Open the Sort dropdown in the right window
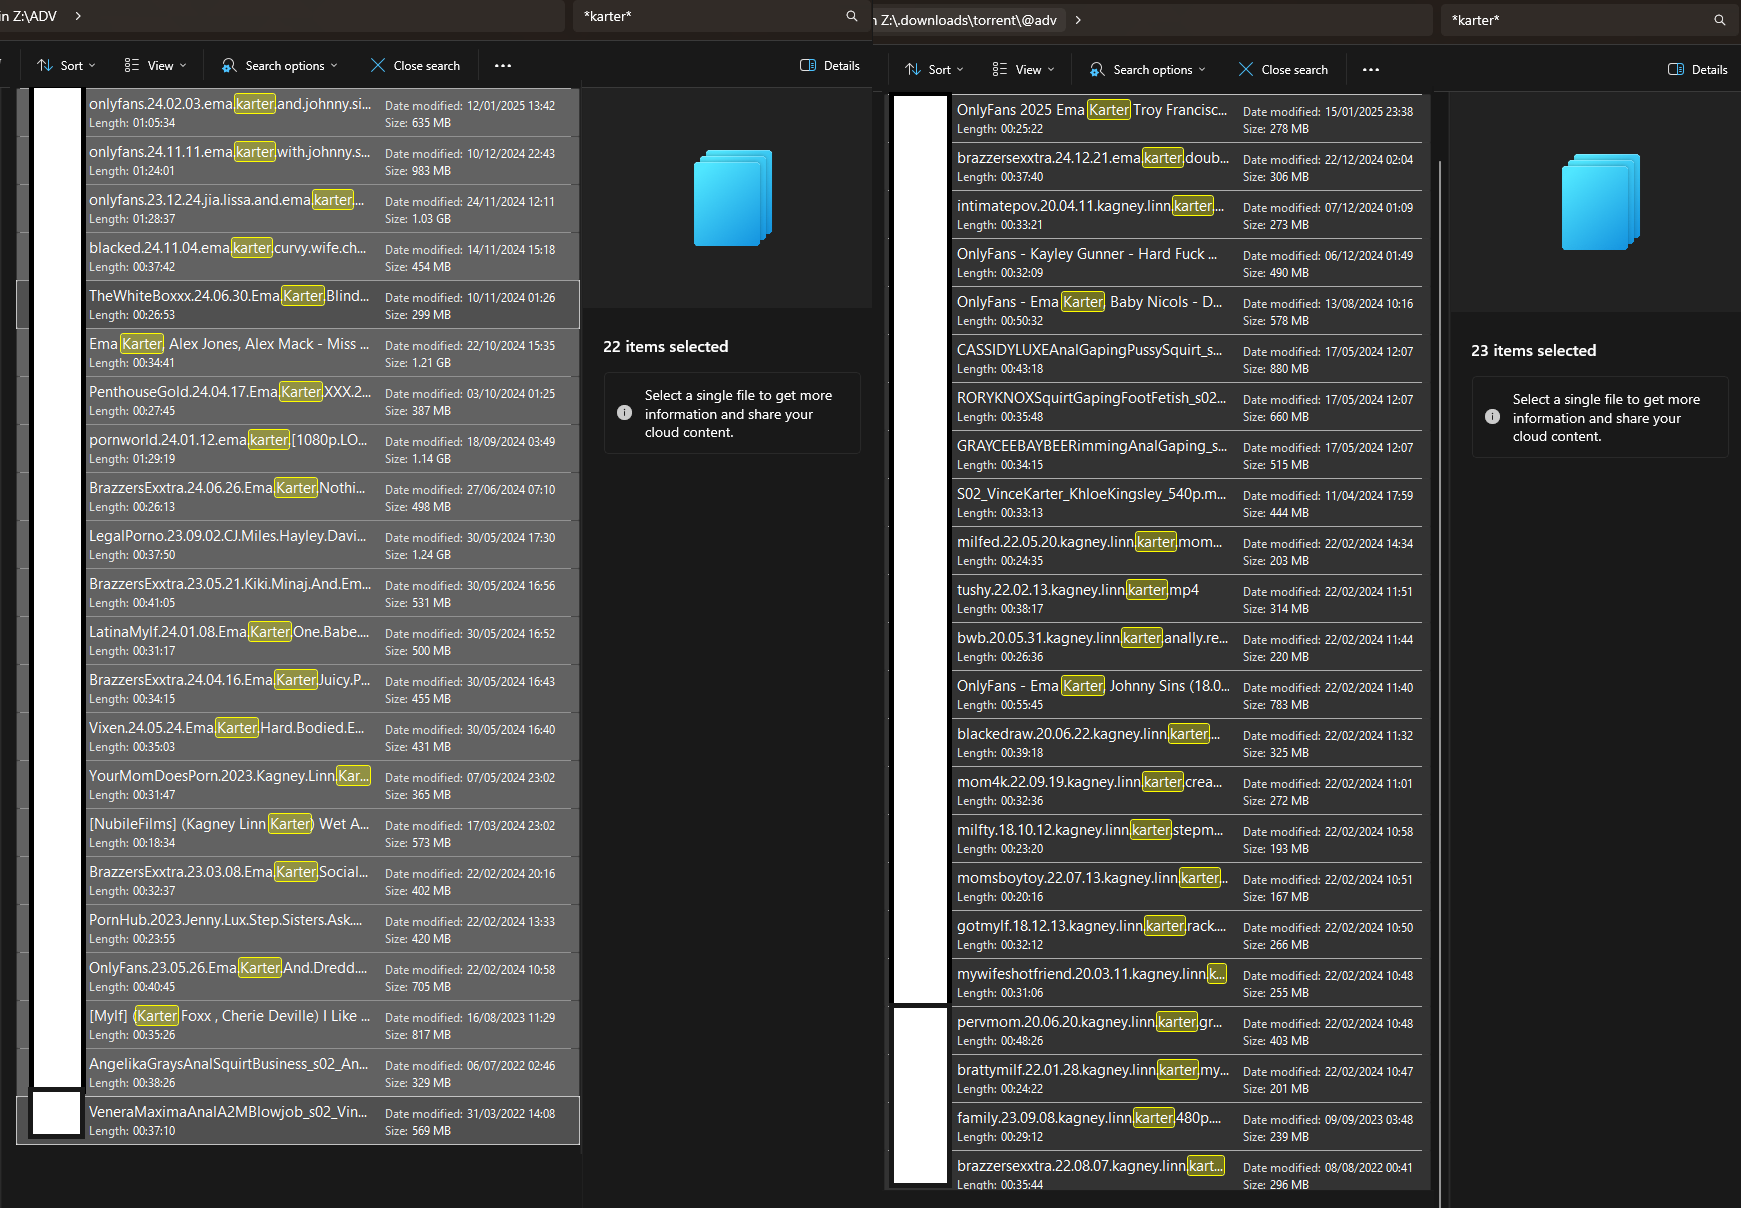1741x1208 pixels. pos(933,69)
